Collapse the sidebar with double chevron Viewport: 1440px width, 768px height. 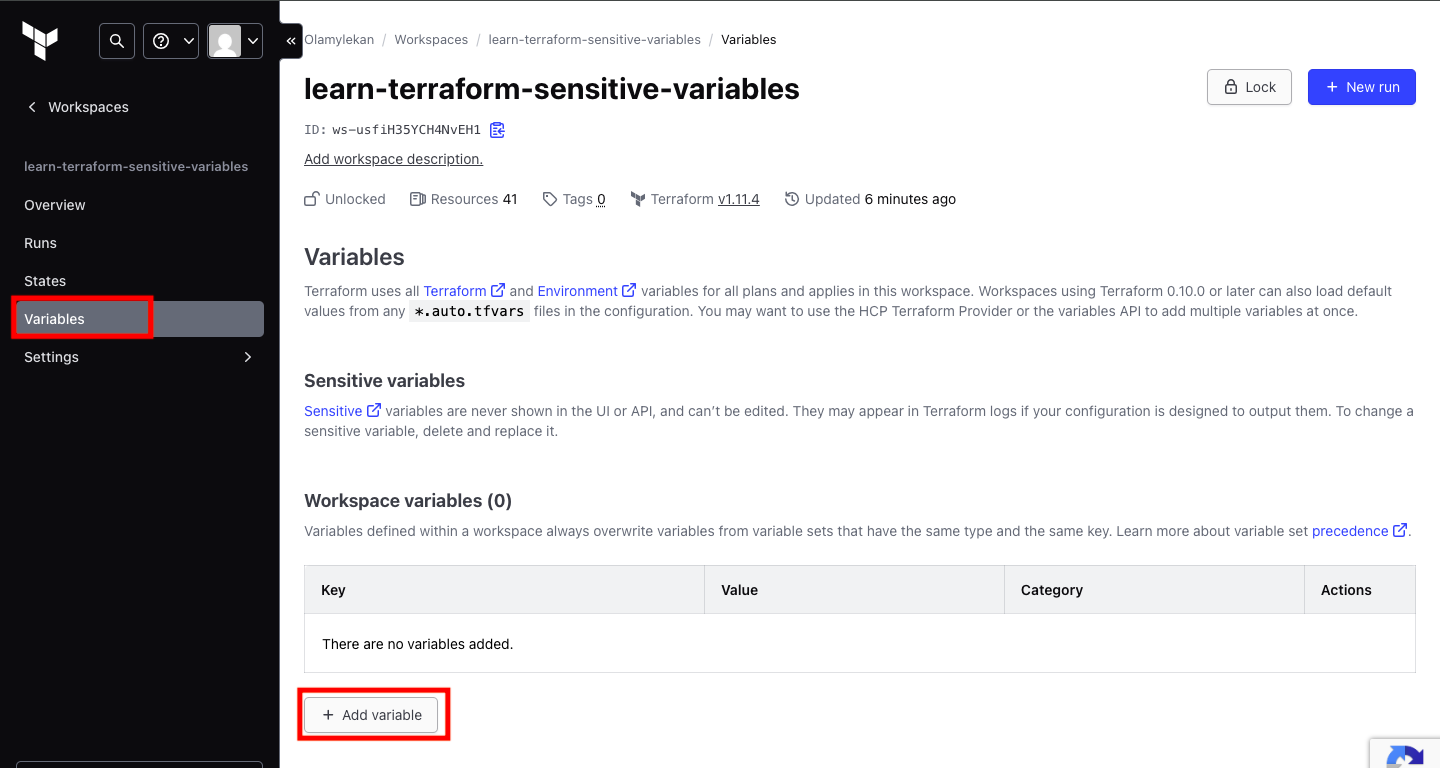tap(291, 41)
